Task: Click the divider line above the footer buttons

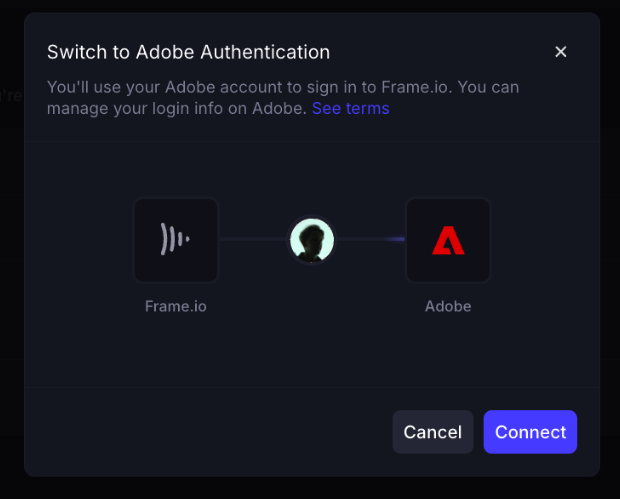Action: (x=312, y=387)
